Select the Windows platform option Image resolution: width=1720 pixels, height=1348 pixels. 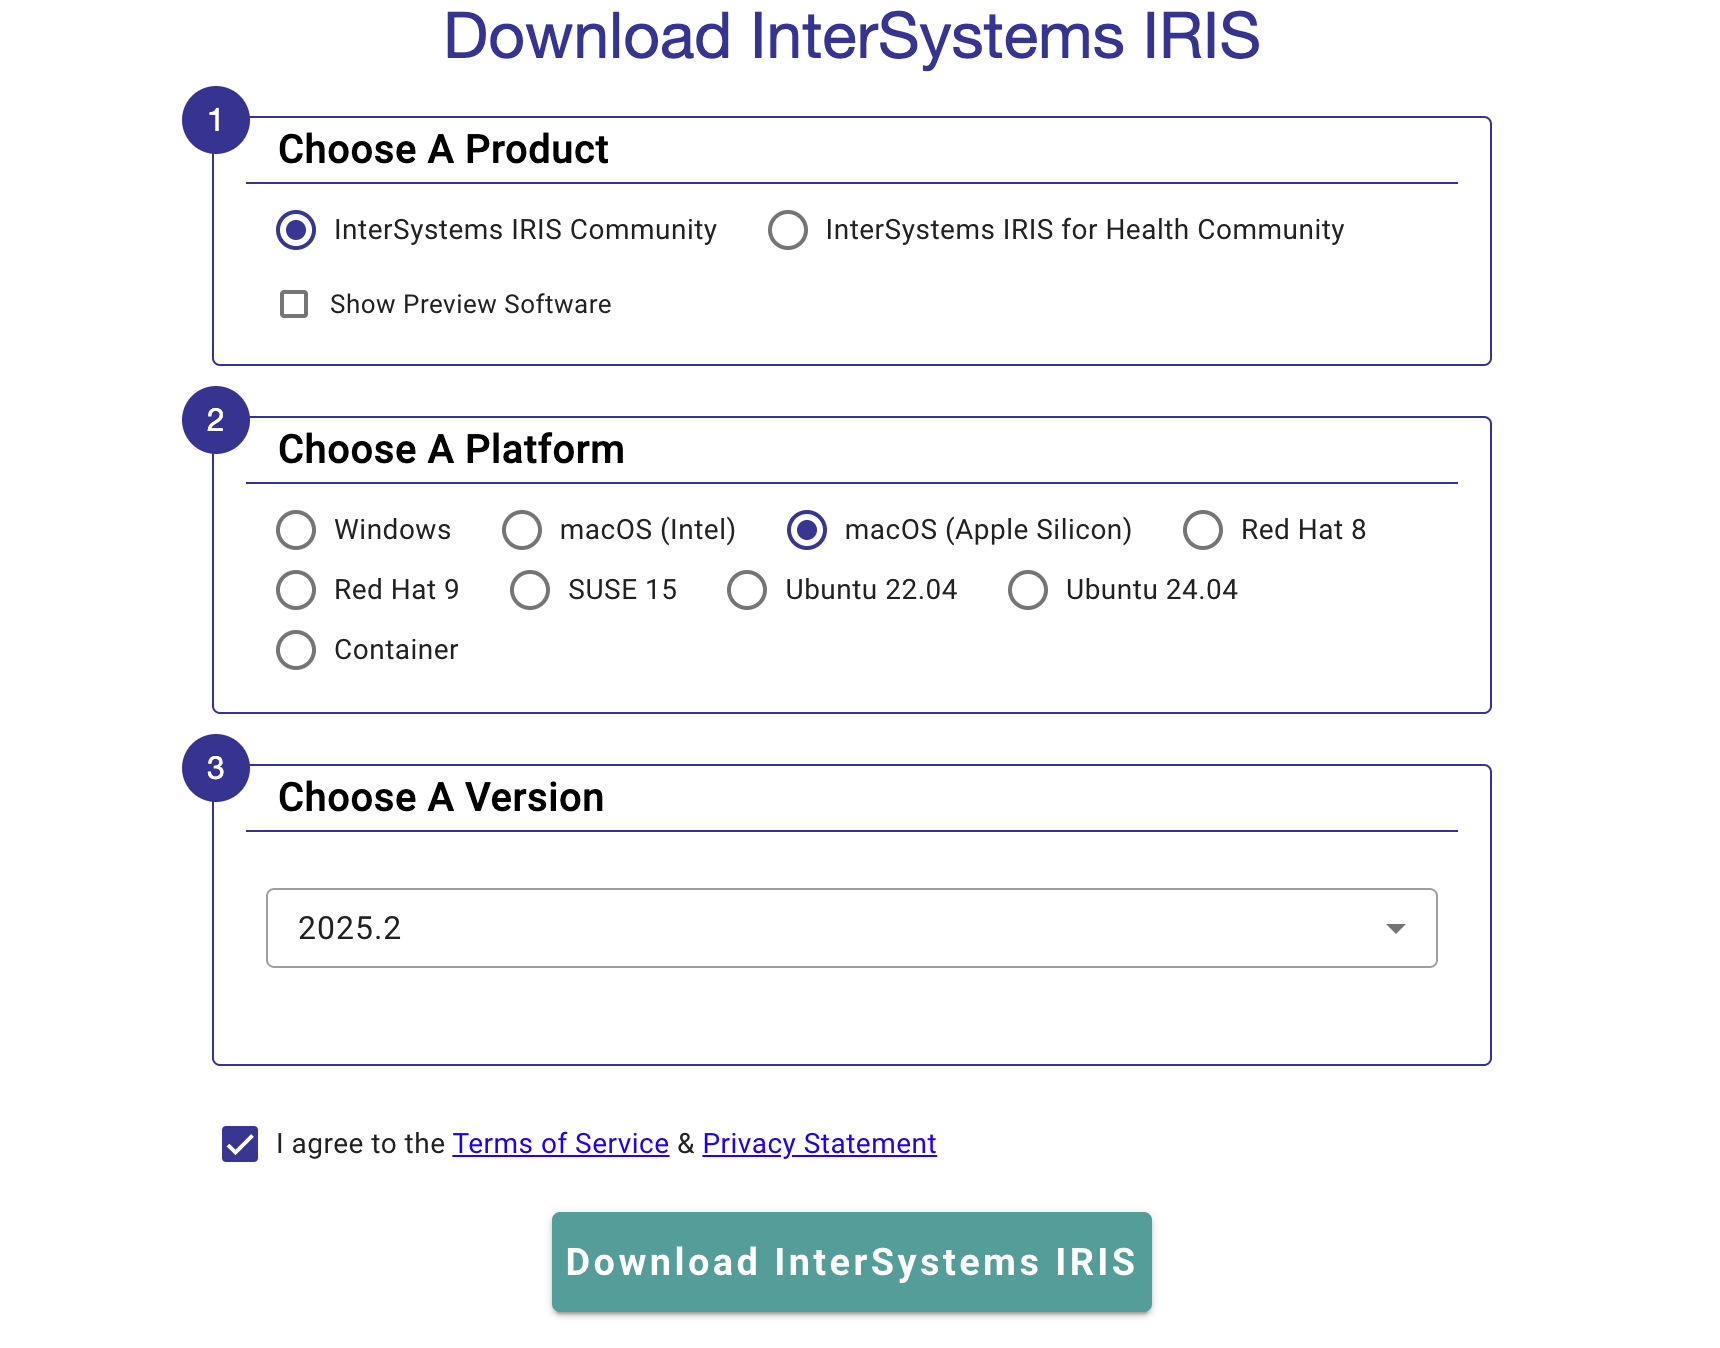(x=296, y=530)
